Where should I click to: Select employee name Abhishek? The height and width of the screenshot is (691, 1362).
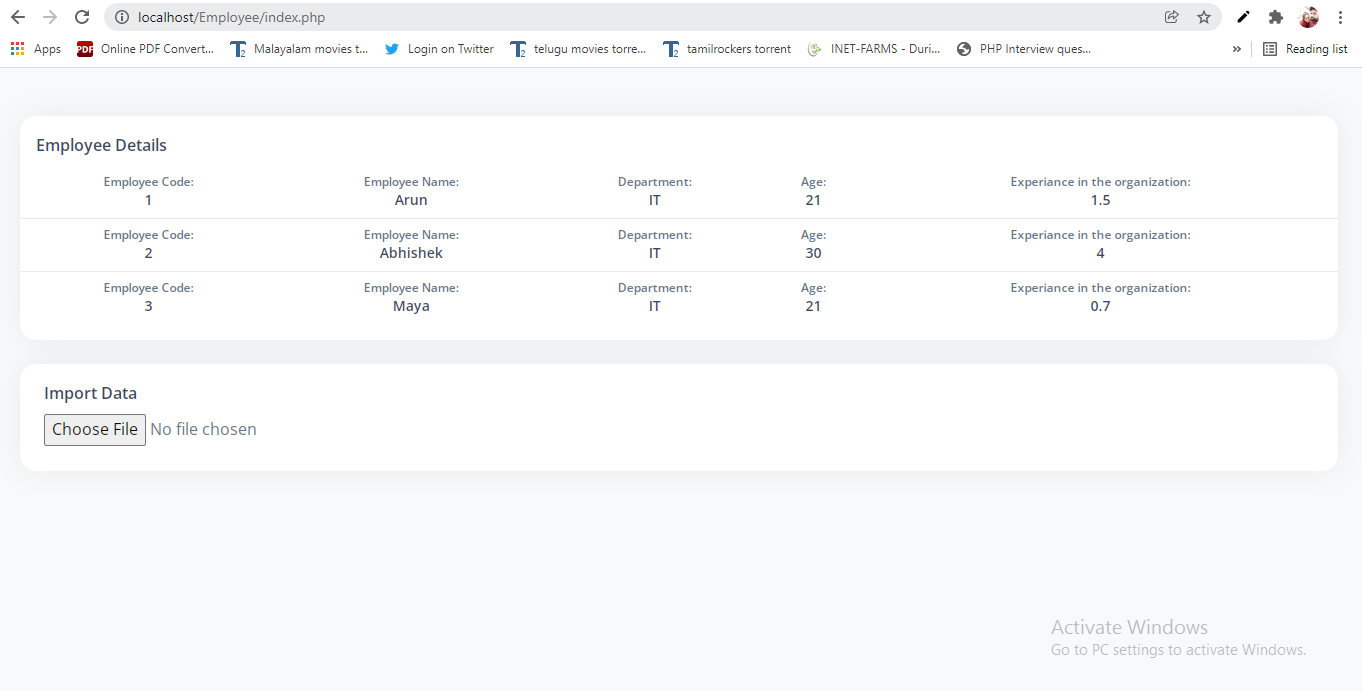(x=411, y=253)
